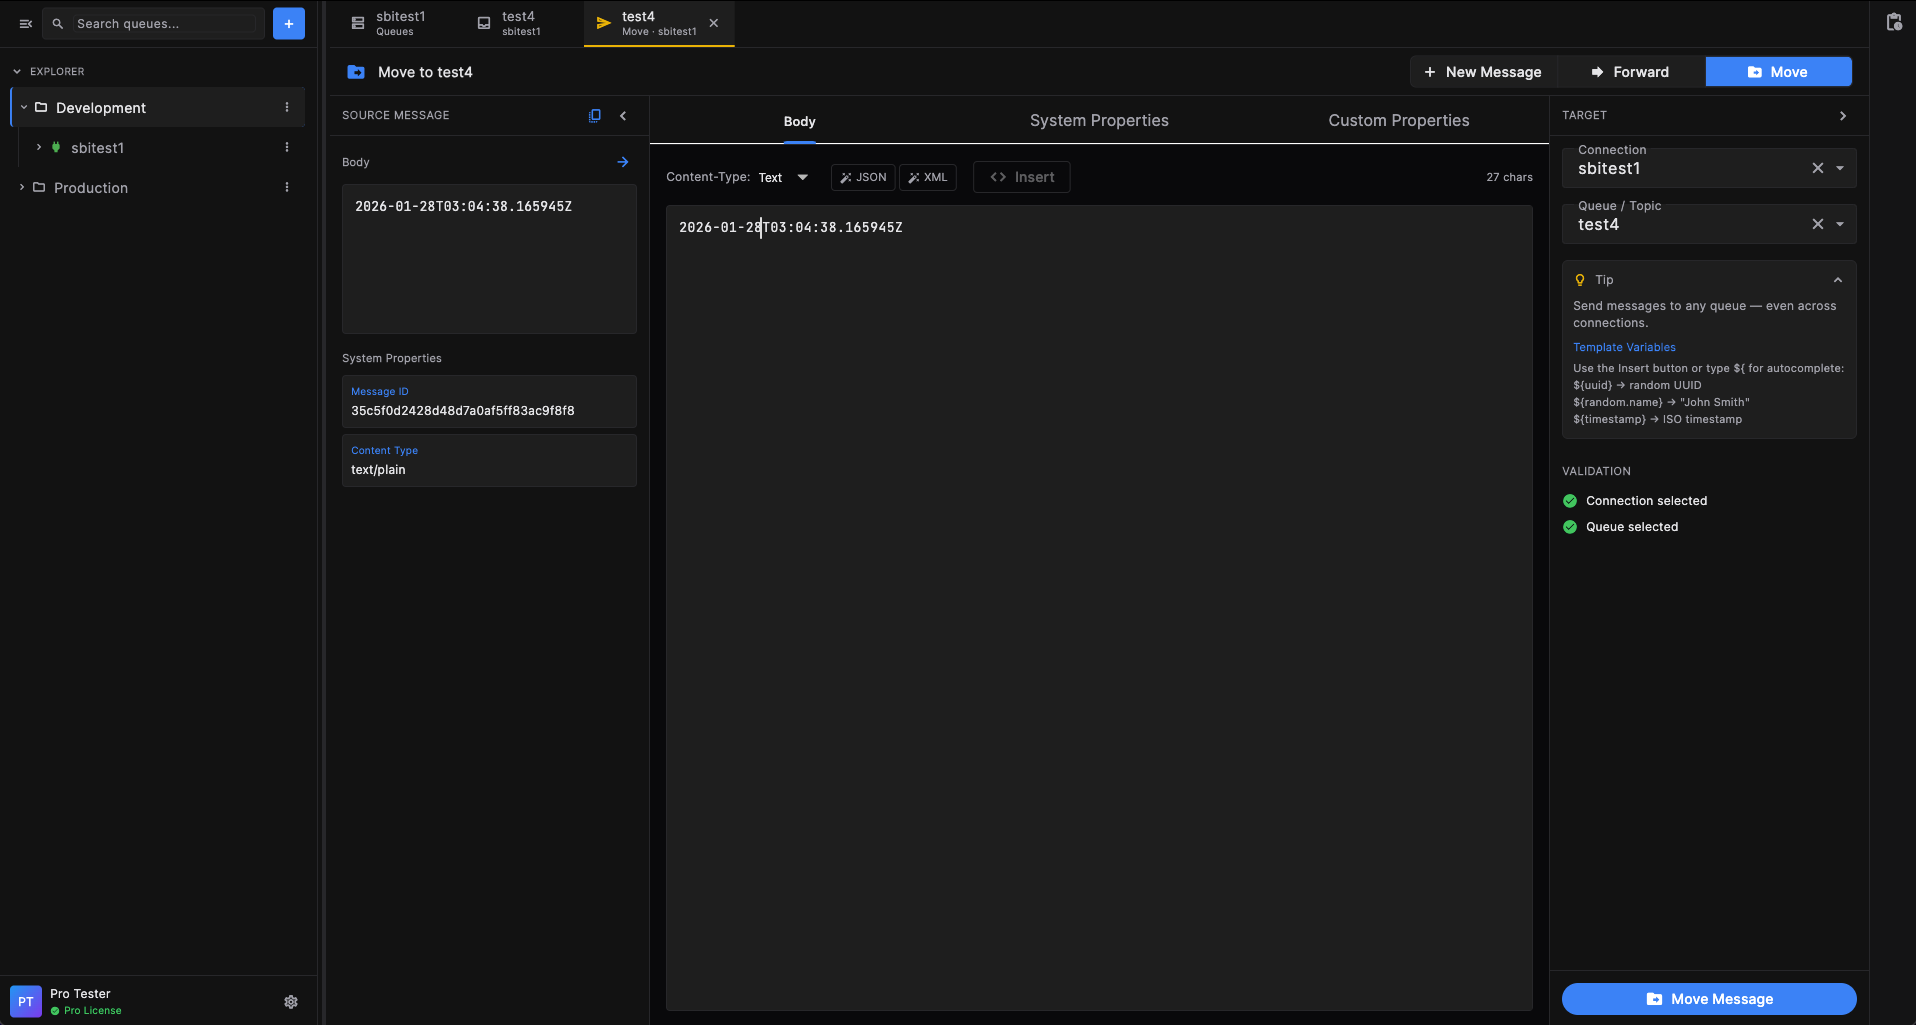Viewport: 1916px width, 1025px height.
Task: Format body as XML
Action: click(x=928, y=177)
